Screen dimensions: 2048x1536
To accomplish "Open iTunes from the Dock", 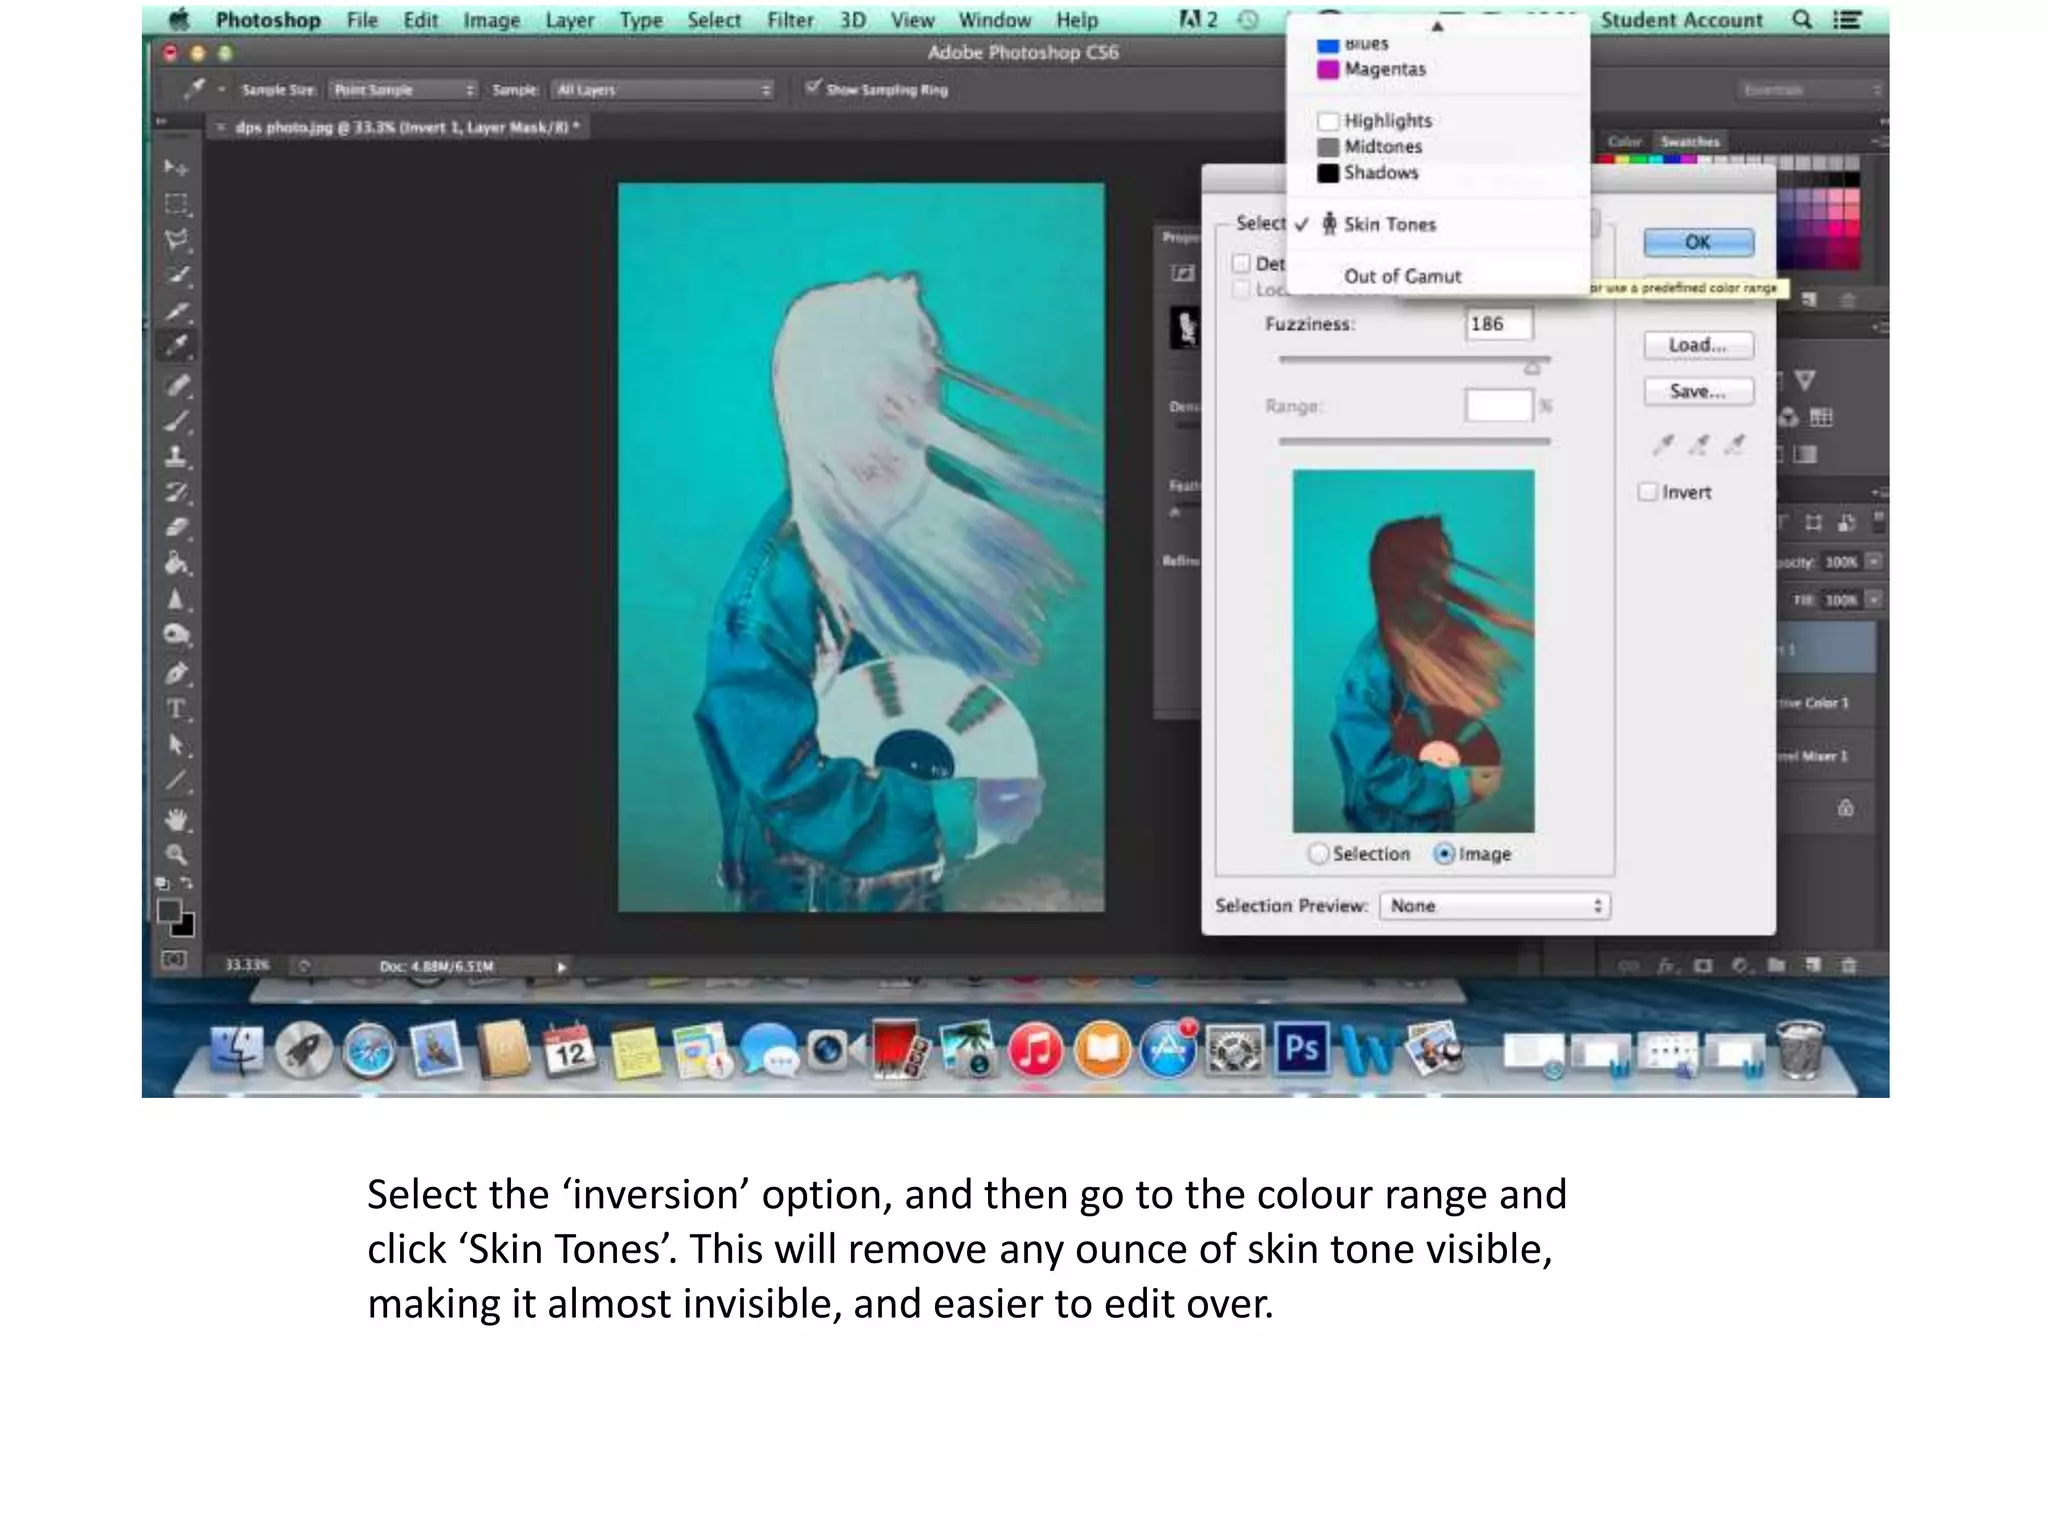I will pyautogui.click(x=1035, y=1051).
